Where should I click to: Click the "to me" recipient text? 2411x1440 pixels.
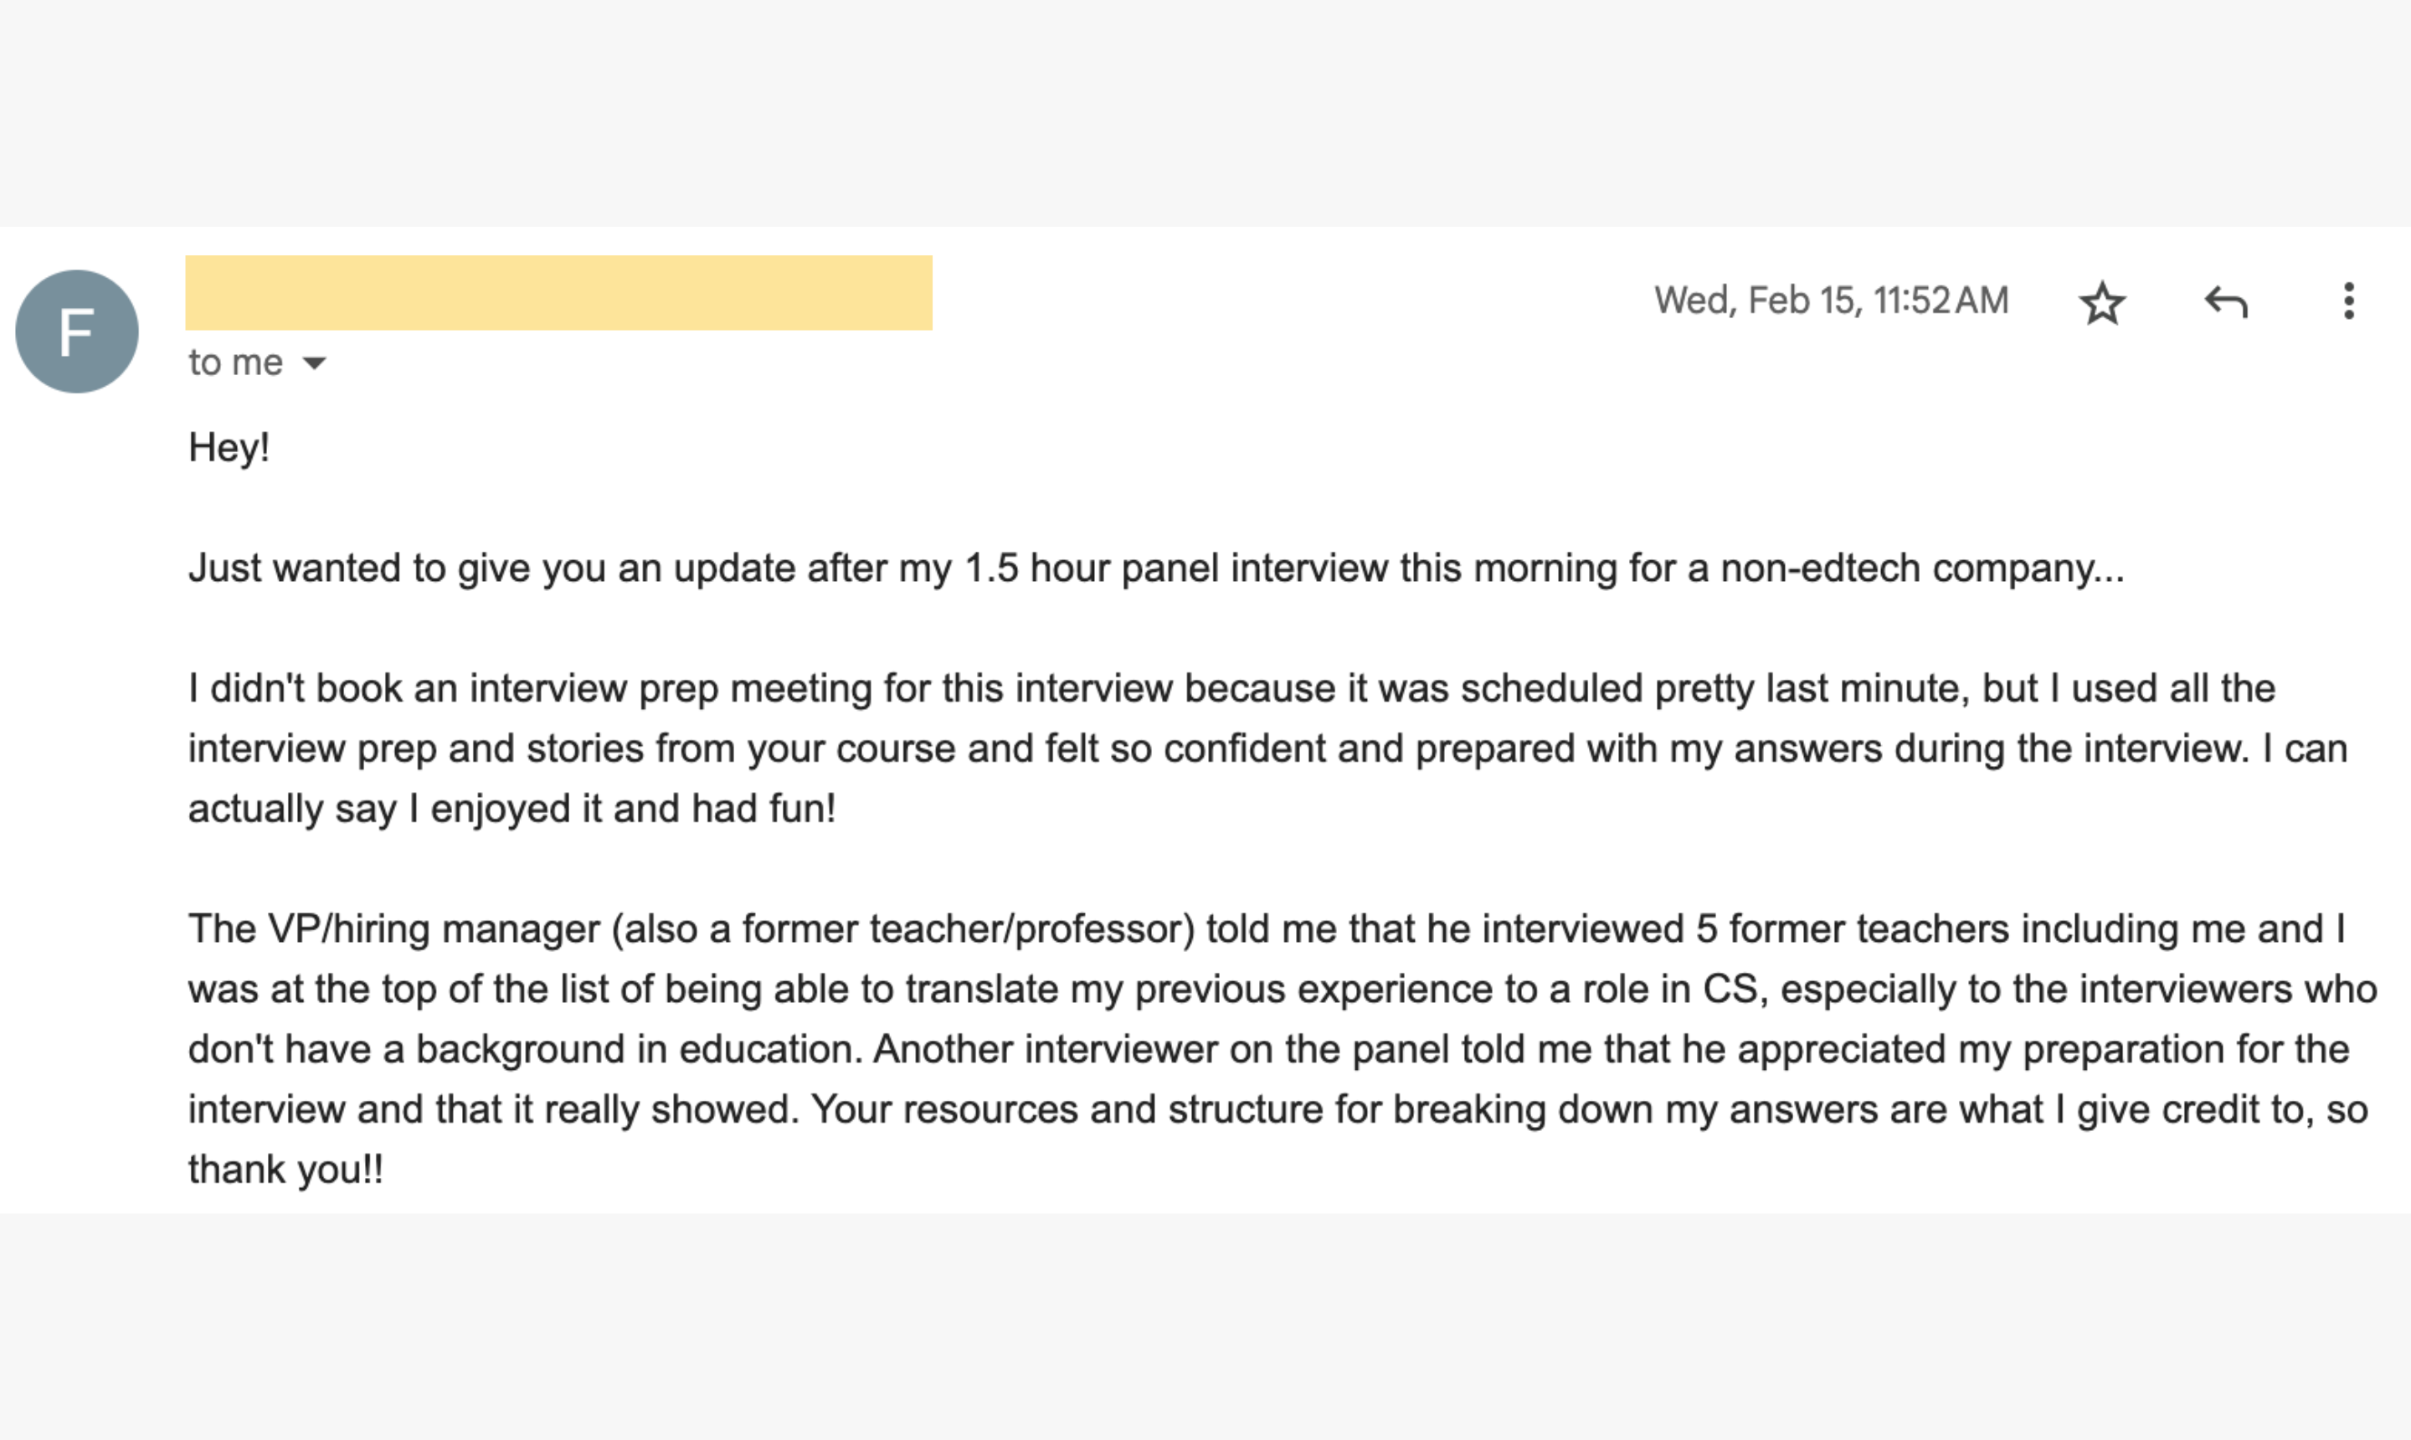(236, 362)
